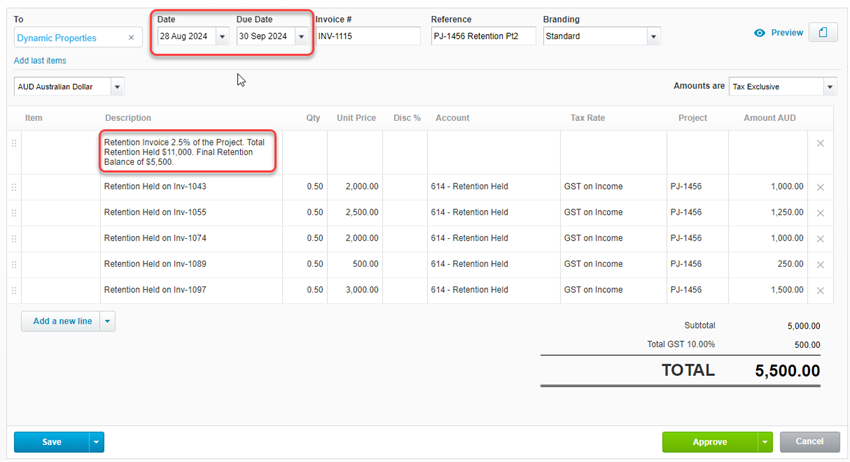Image resolution: width=850 pixels, height=462 pixels.
Task: Click Retention Held on Inv-1055 description
Action: 155,212
